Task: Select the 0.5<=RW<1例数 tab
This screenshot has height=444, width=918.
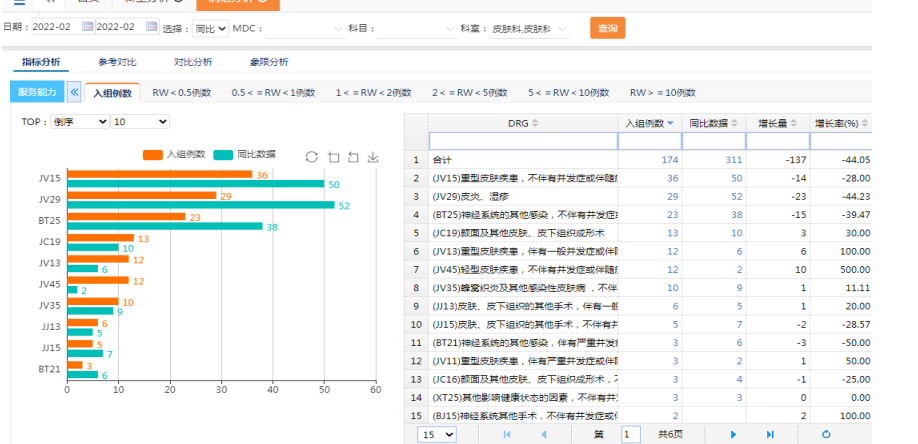Action: 273,93
